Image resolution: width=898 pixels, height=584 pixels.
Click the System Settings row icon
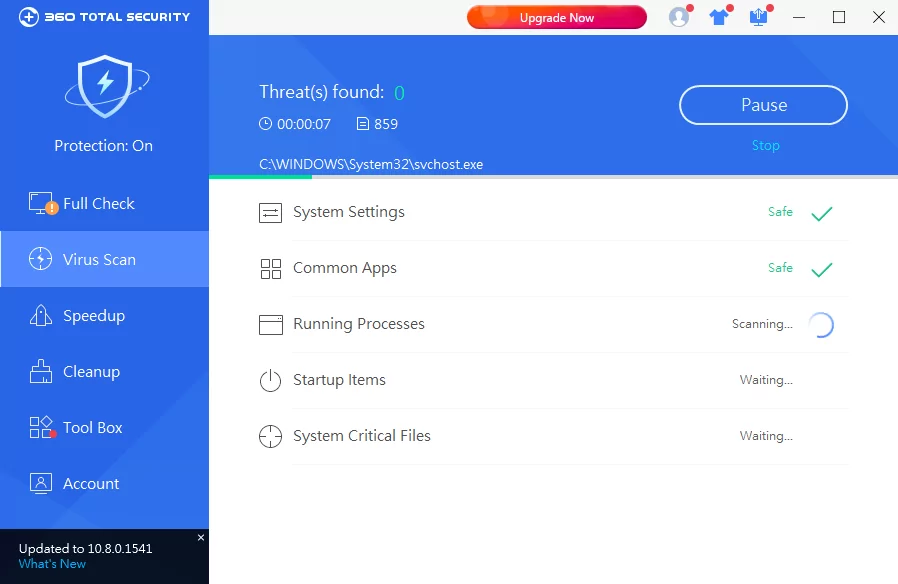(x=270, y=212)
